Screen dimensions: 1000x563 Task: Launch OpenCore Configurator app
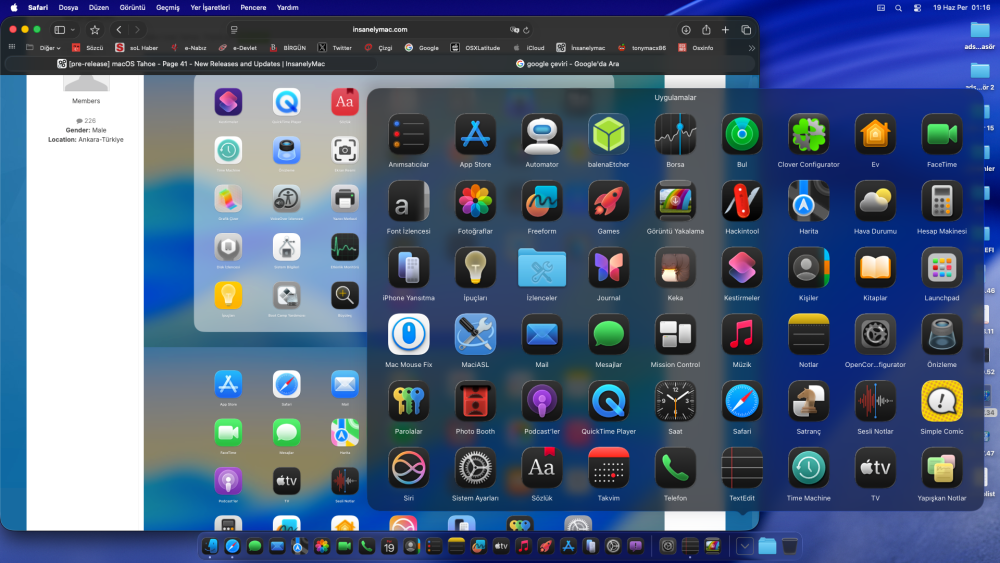875,335
